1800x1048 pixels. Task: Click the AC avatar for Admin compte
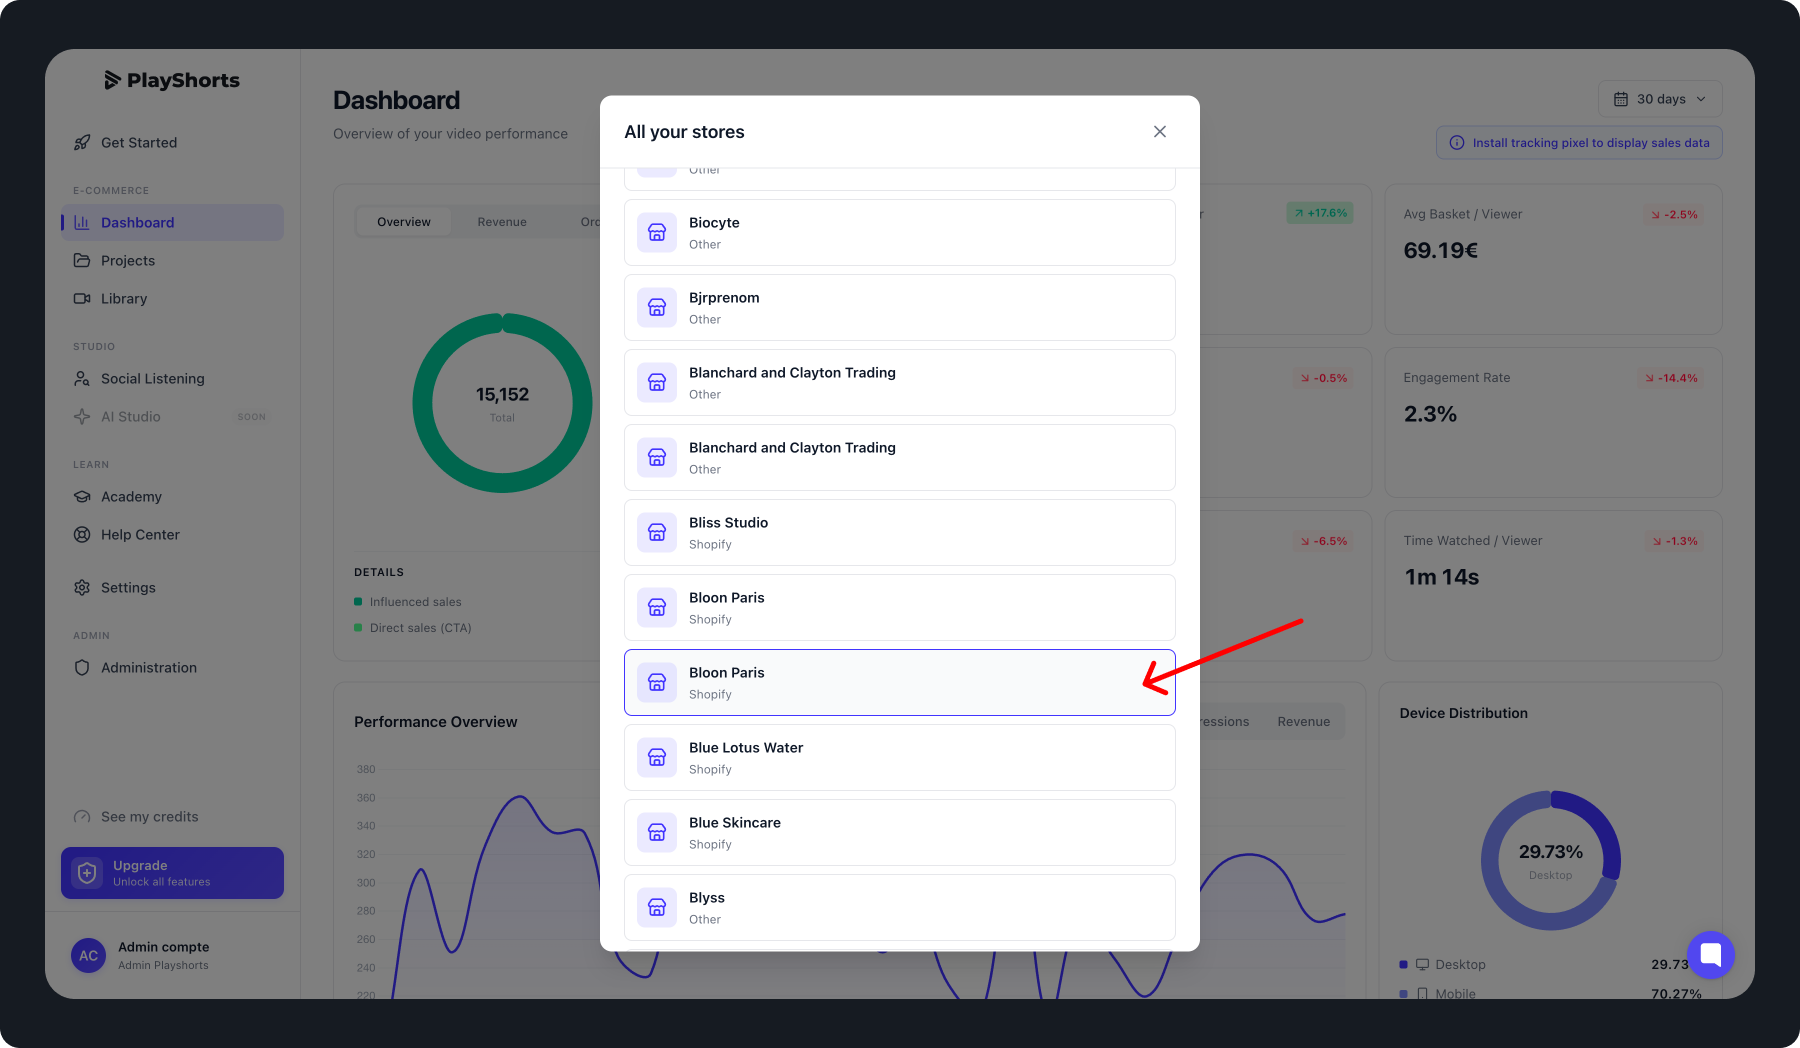(88, 955)
